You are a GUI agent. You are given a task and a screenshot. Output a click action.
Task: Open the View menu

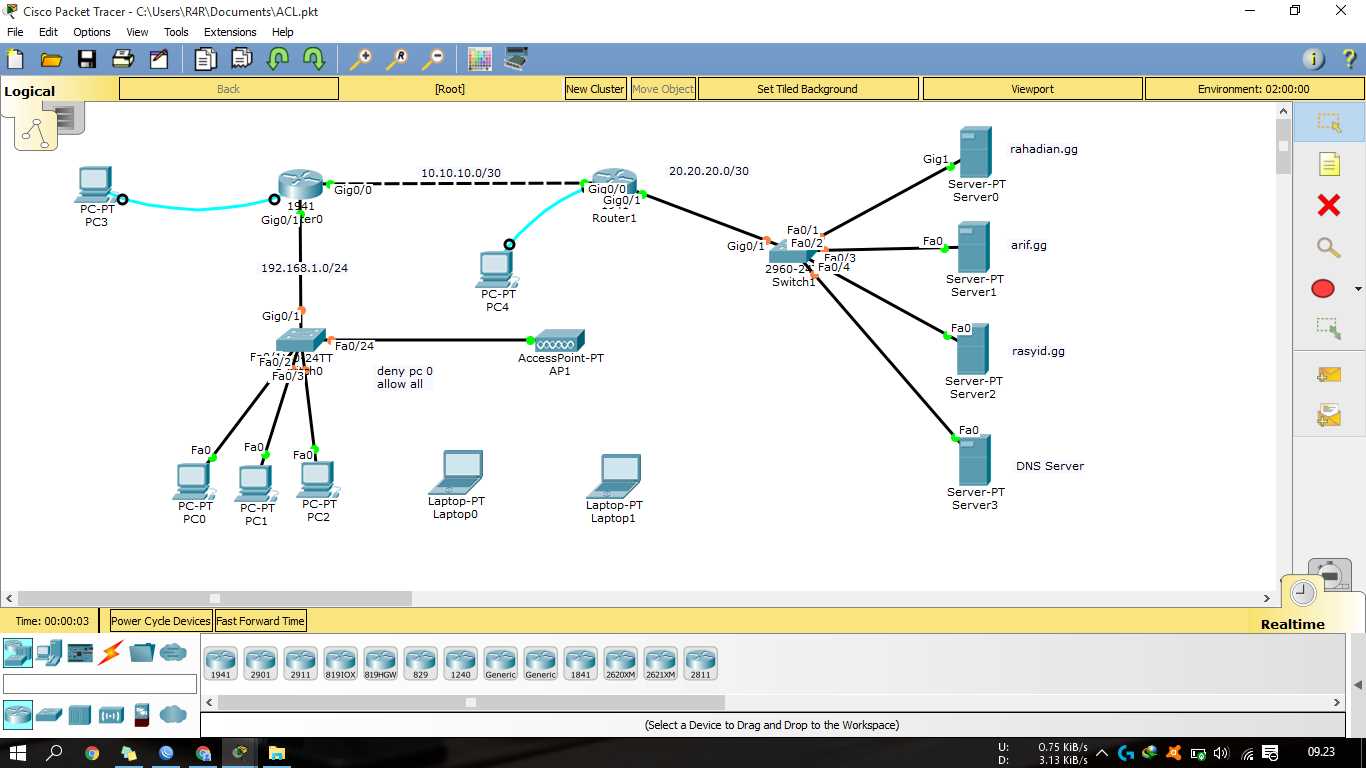tap(137, 32)
